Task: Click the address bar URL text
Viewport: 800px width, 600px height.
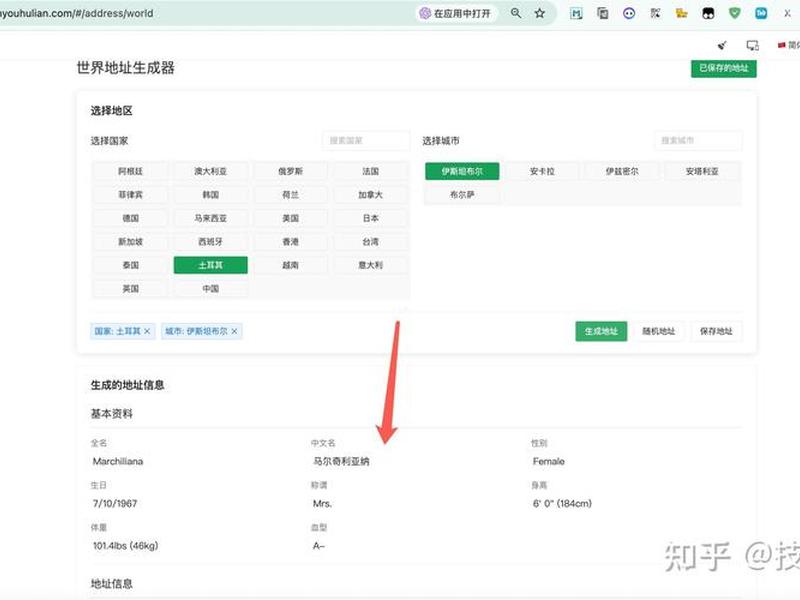Action: click(x=77, y=13)
